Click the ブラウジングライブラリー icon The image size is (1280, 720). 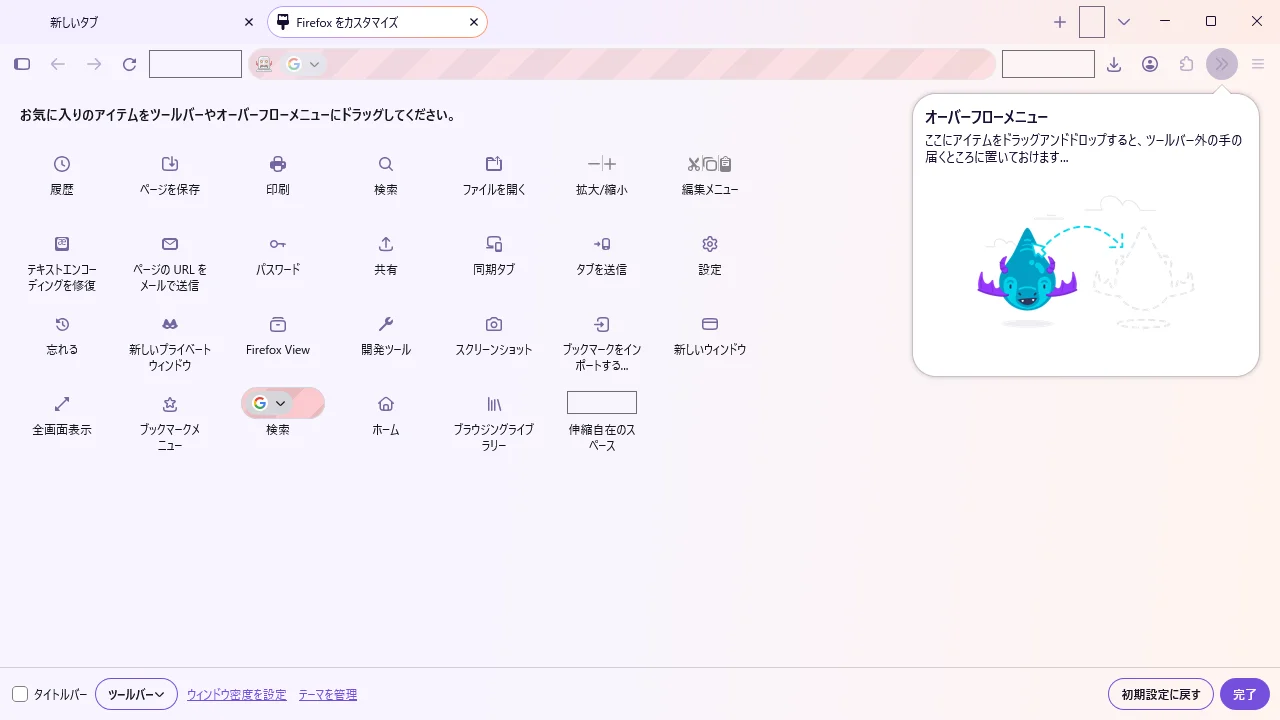coord(494,404)
